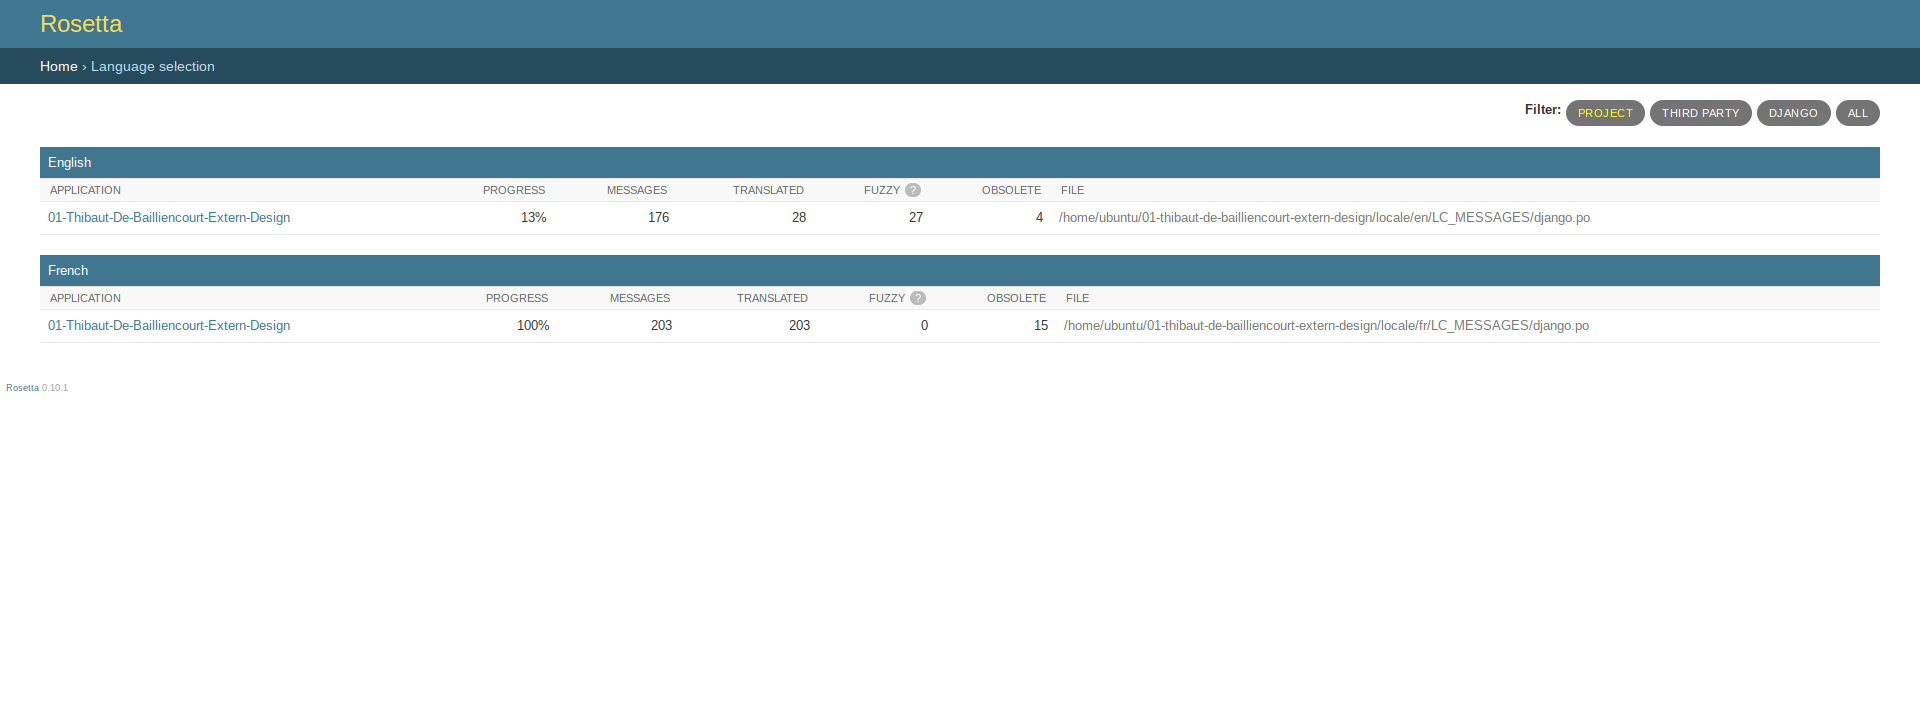Click the French section header
Viewport: 1920px width, 716px height.
[960, 270]
